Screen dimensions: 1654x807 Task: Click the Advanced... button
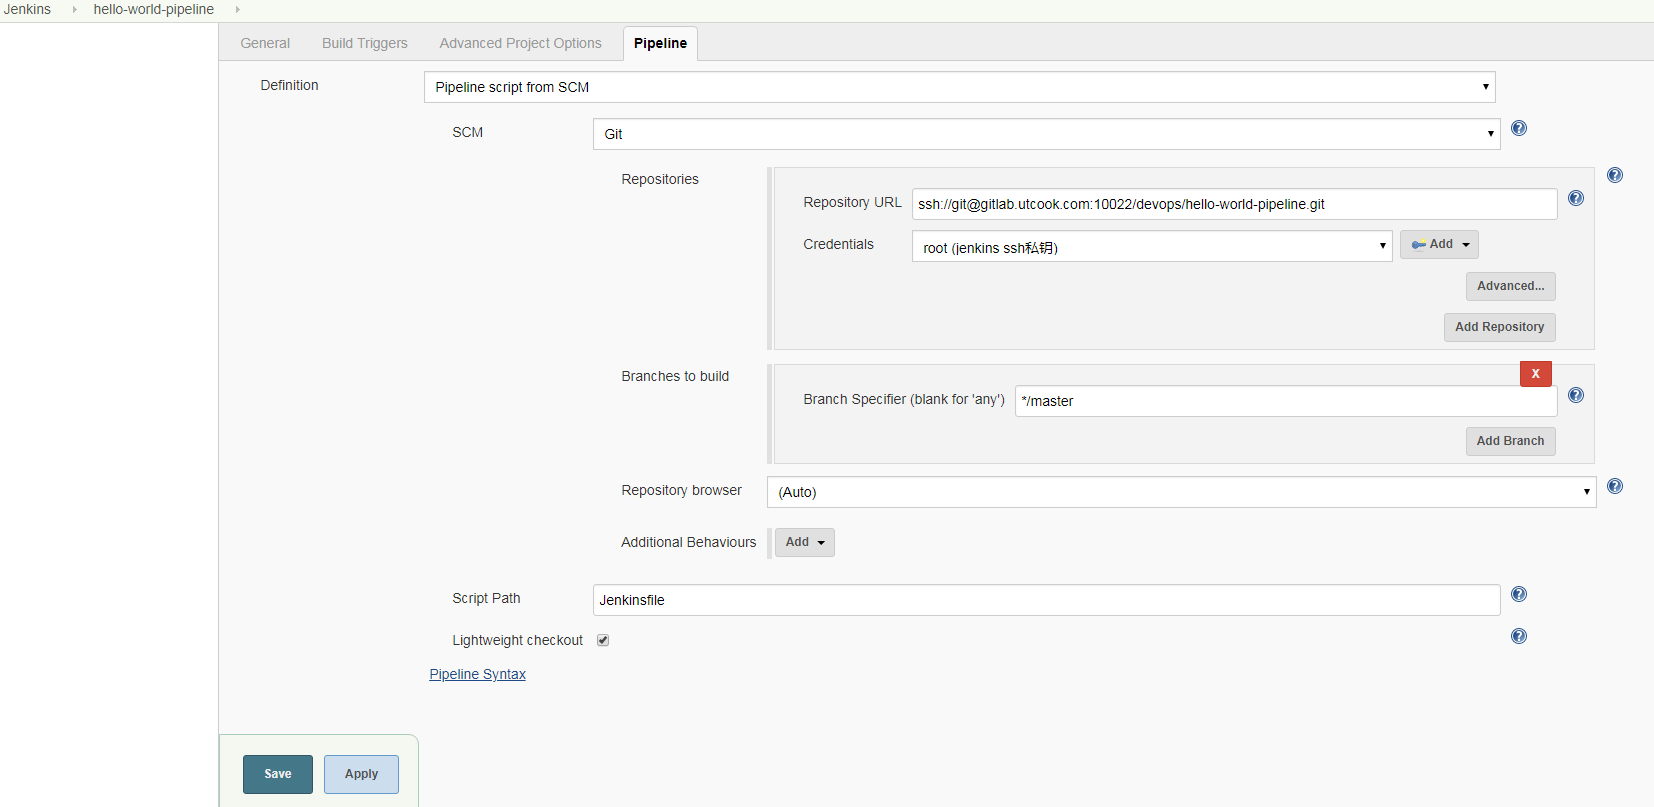click(1510, 286)
